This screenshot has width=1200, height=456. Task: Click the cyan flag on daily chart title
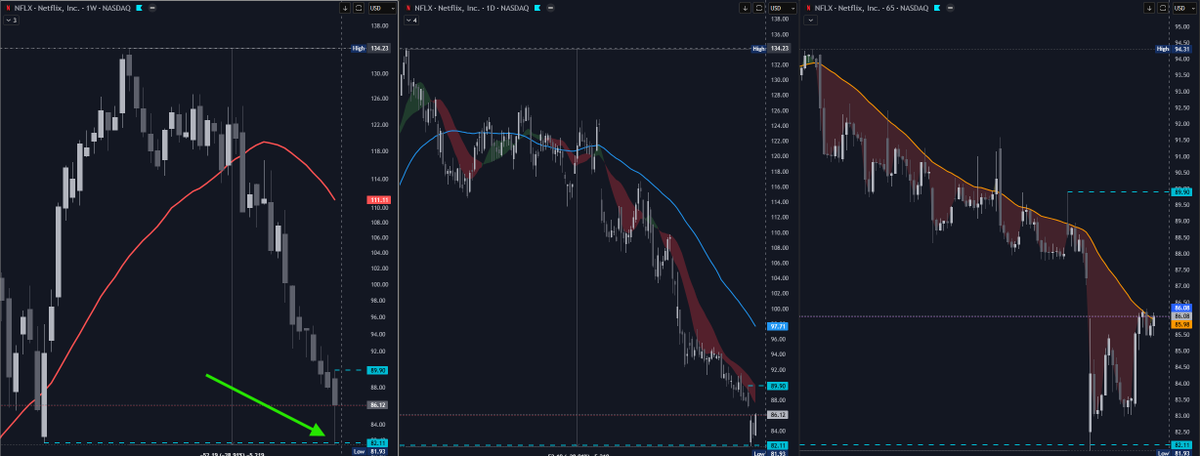click(x=537, y=8)
